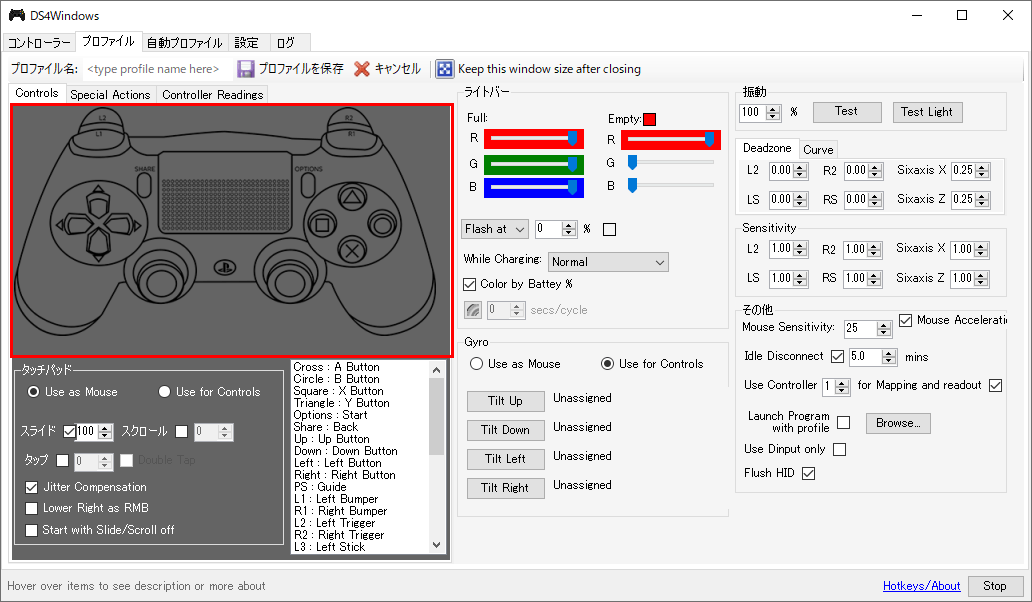Screen dimensions: 1032x602
Task: Select Gyro Use as Mouse option
Action: click(477, 364)
